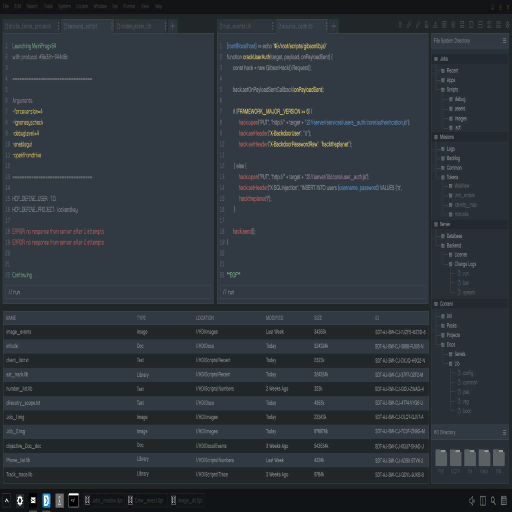The width and height of the screenshot is (512, 512).
Task: Sort table by NAME column
Action: click(11, 318)
